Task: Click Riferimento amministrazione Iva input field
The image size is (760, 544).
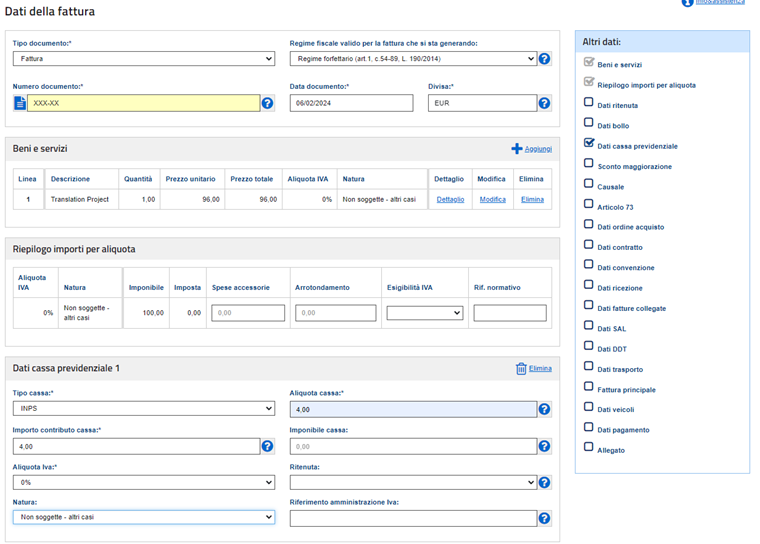Action: pyautogui.click(x=413, y=518)
